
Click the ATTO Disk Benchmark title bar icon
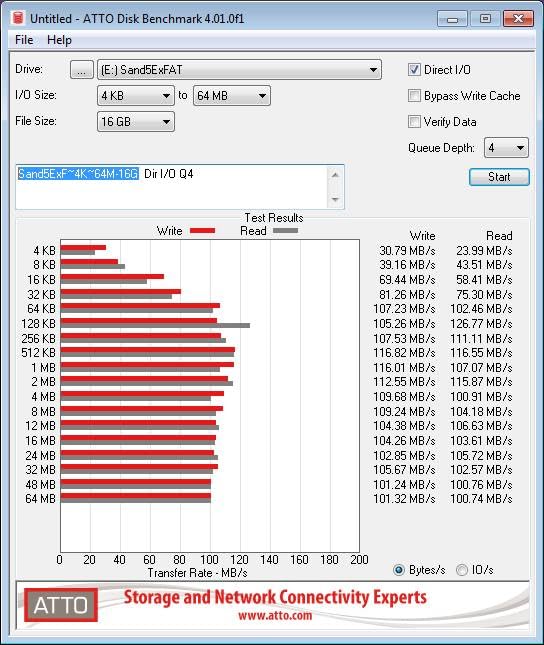click(x=18, y=19)
